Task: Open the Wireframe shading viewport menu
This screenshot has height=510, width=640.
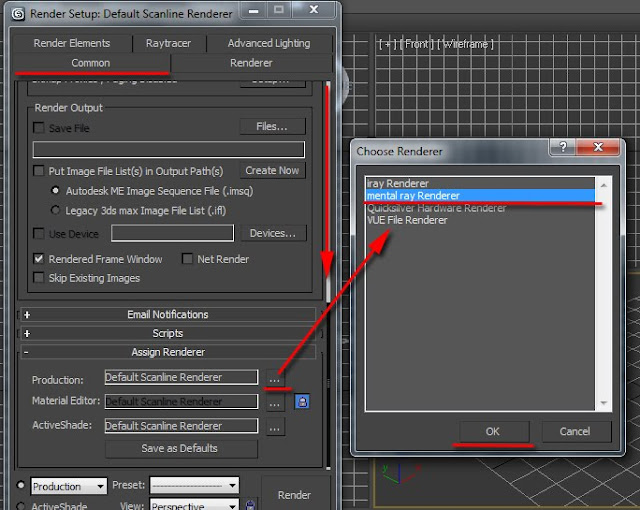Action: (465, 44)
